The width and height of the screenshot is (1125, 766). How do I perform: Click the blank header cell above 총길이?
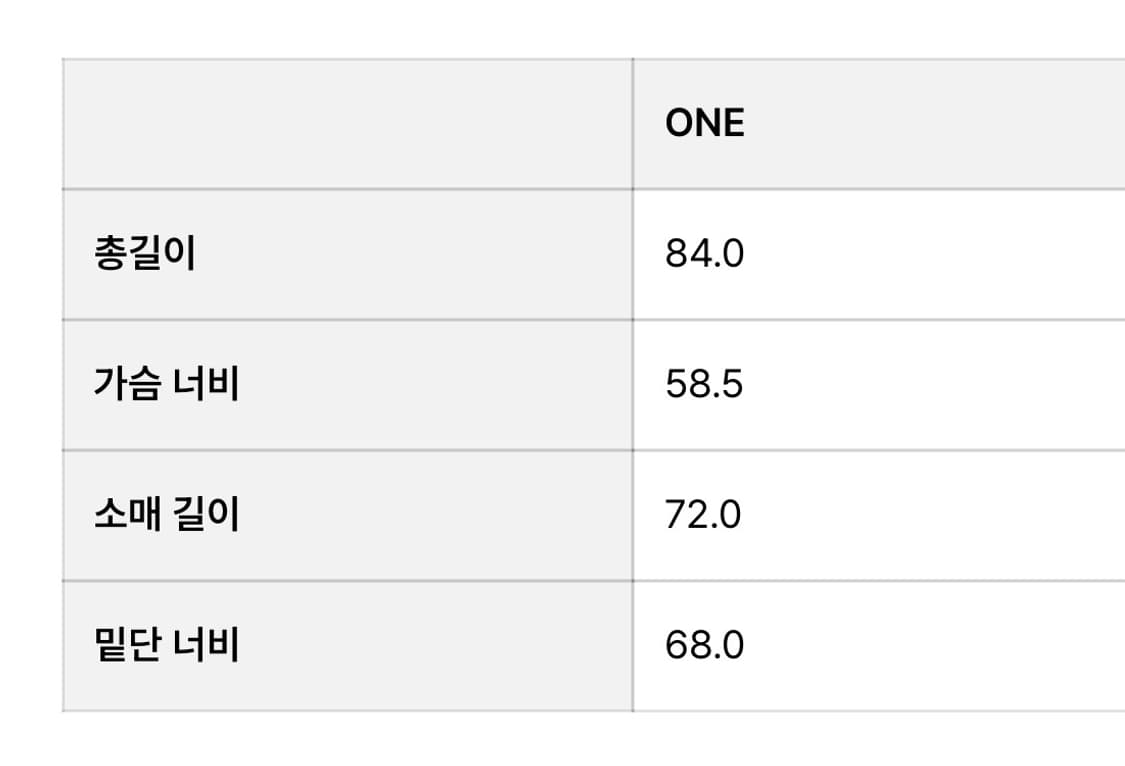347,123
